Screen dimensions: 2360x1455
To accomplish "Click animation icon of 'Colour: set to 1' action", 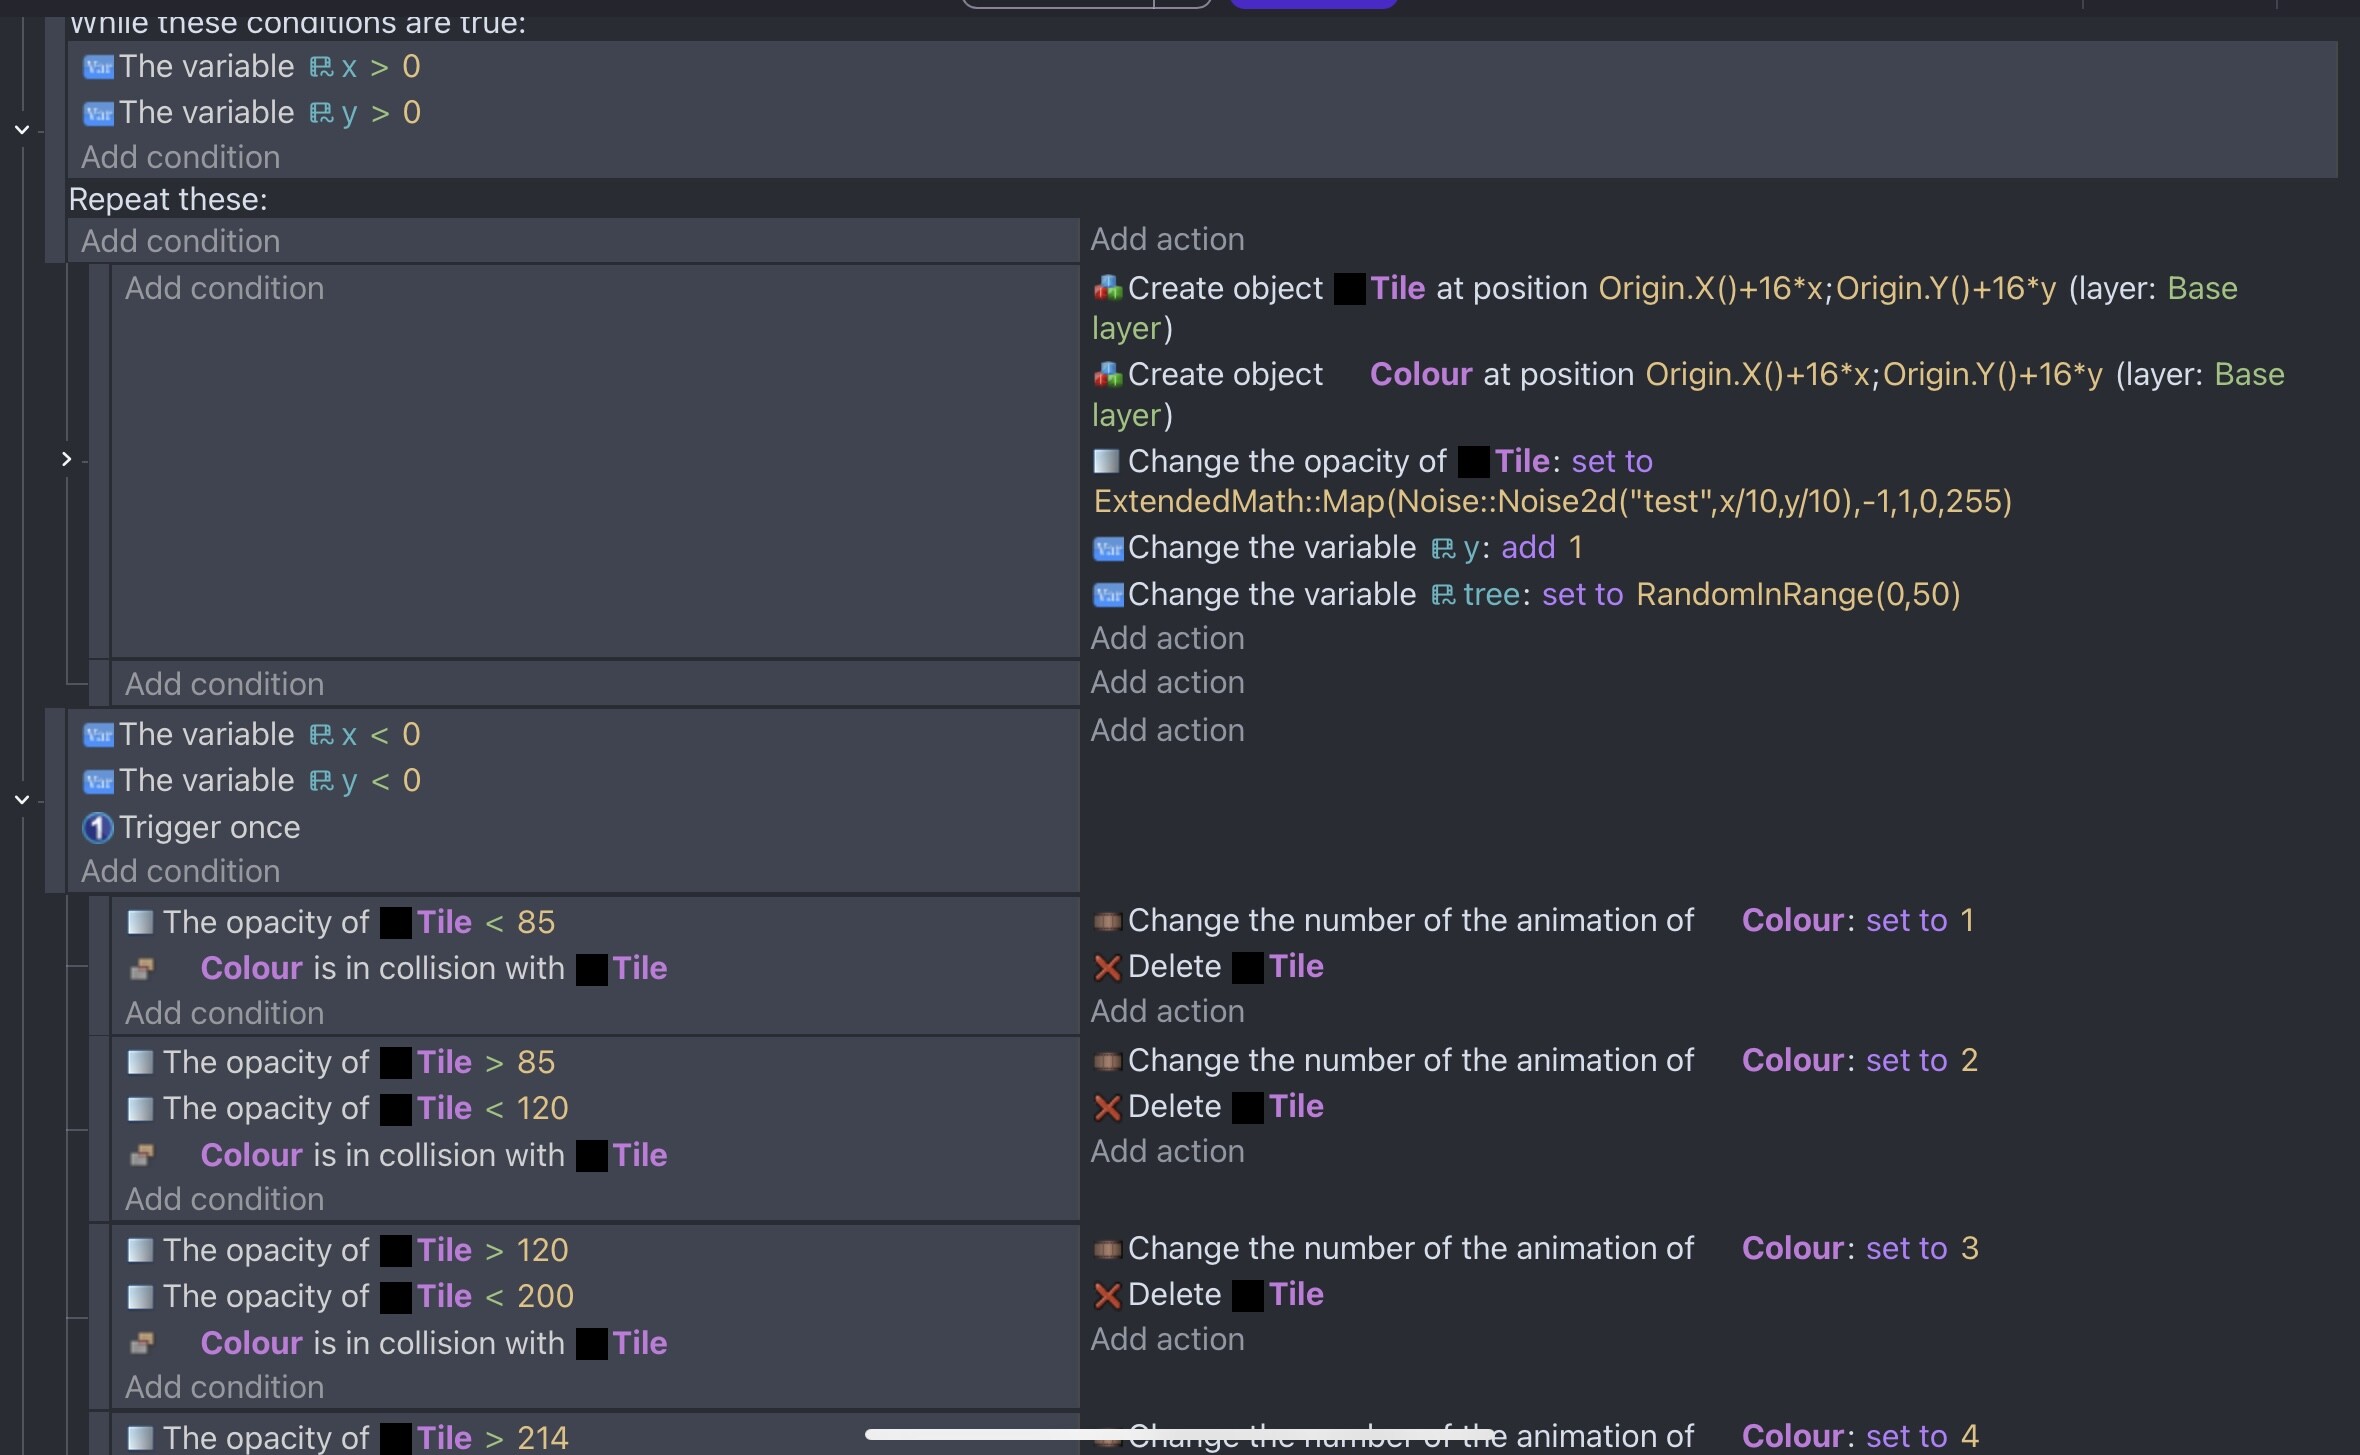I will click(1107, 921).
